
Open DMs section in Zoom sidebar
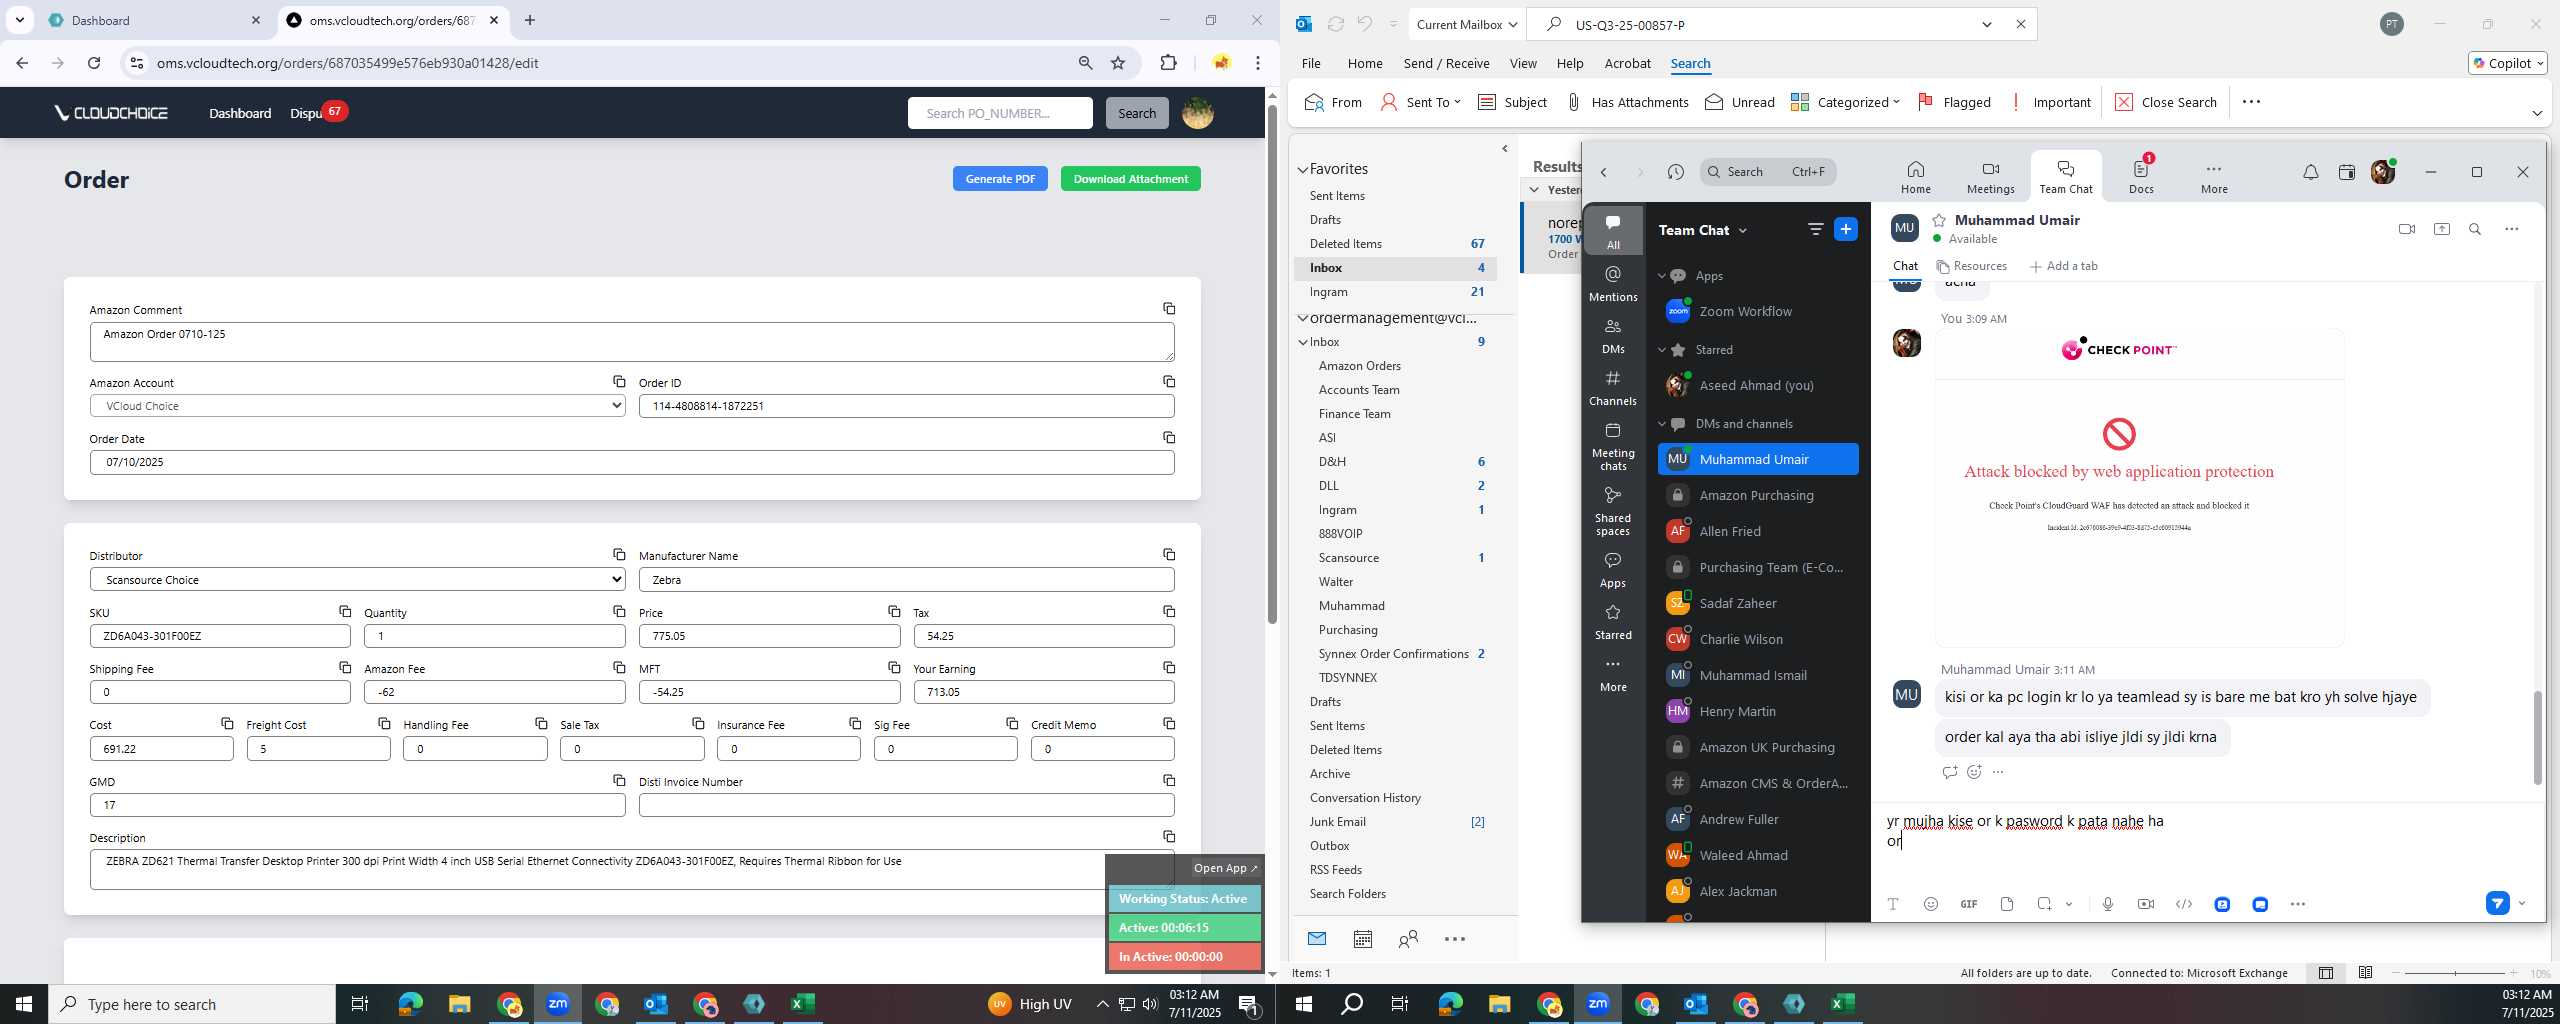click(x=1613, y=336)
